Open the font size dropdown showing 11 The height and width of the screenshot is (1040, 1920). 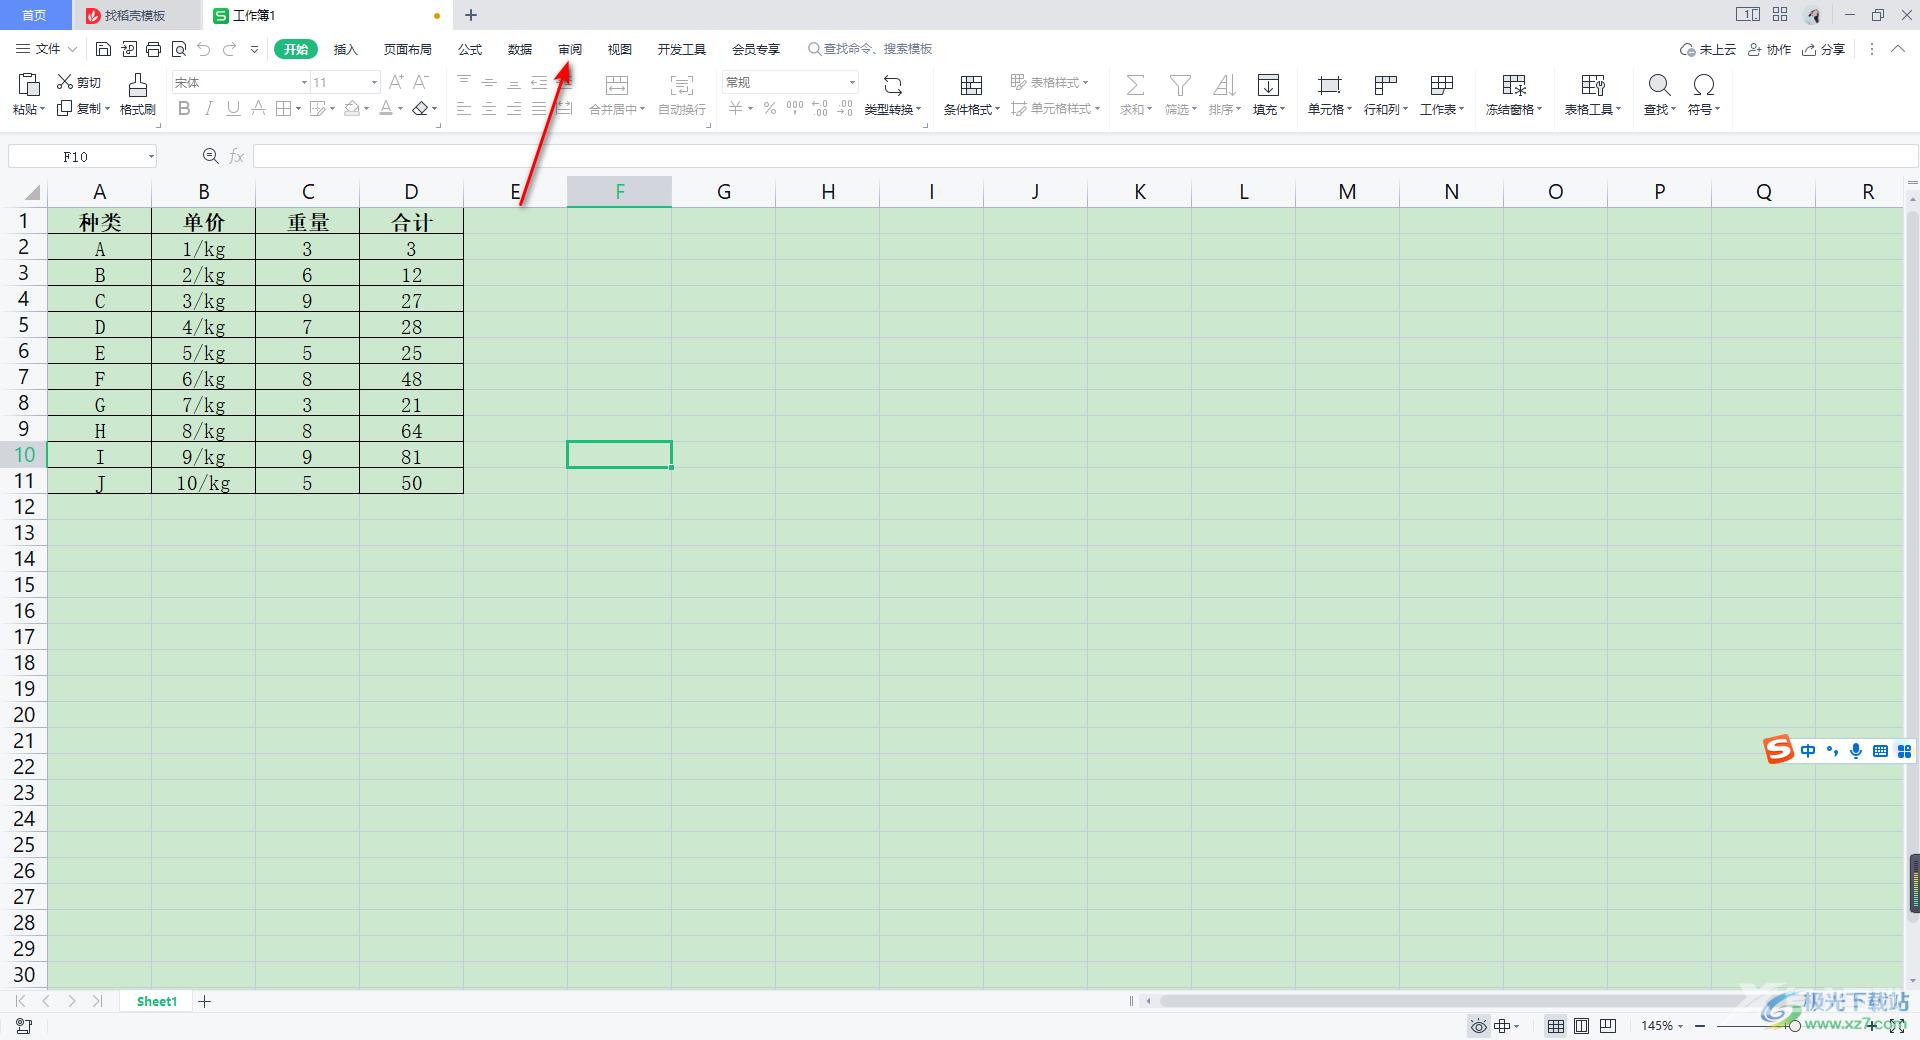[374, 82]
